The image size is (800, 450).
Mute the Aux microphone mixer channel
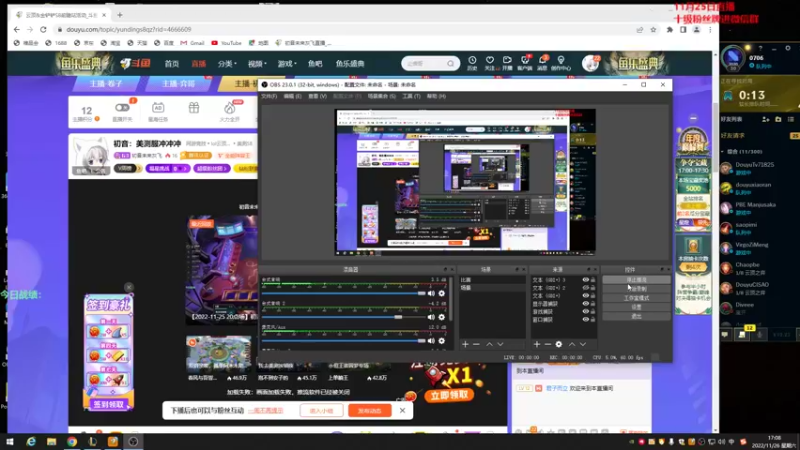click(x=431, y=340)
